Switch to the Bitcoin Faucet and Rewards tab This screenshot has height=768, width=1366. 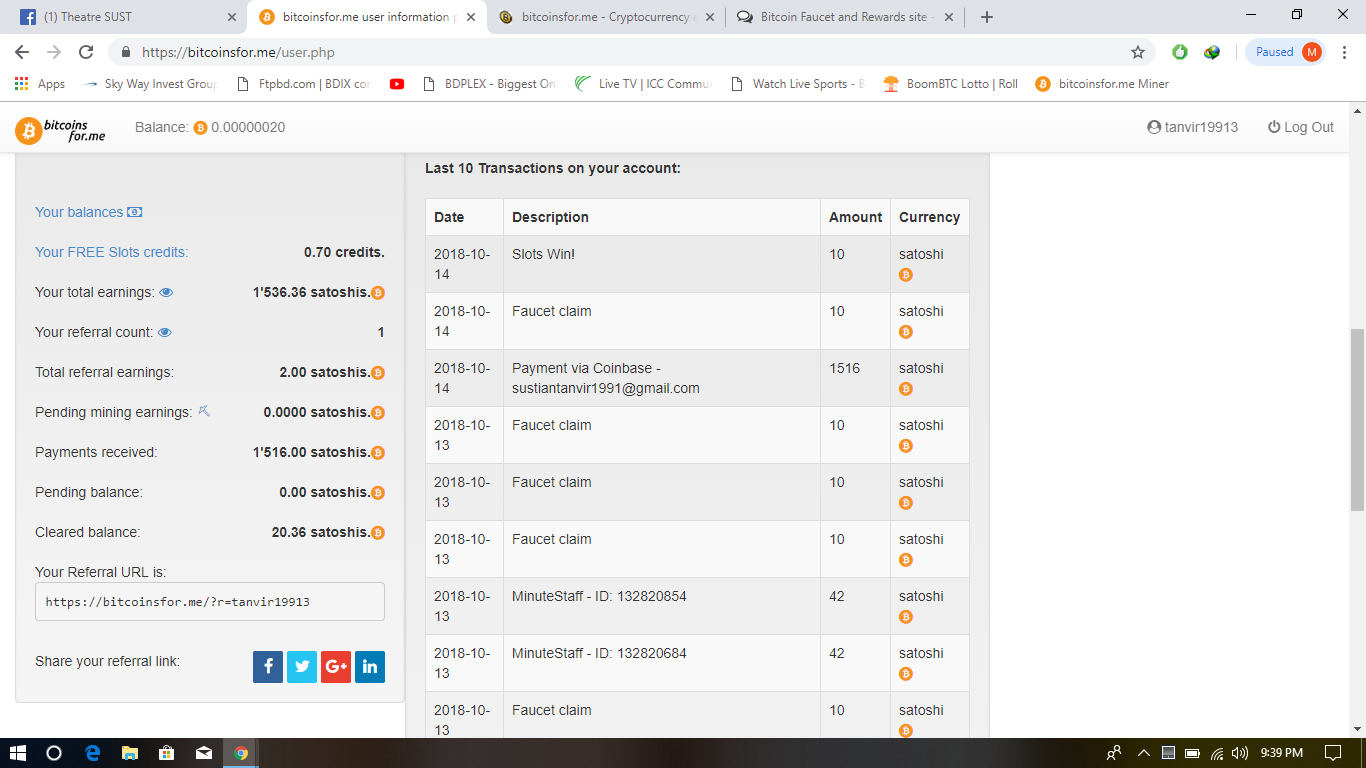tap(845, 17)
